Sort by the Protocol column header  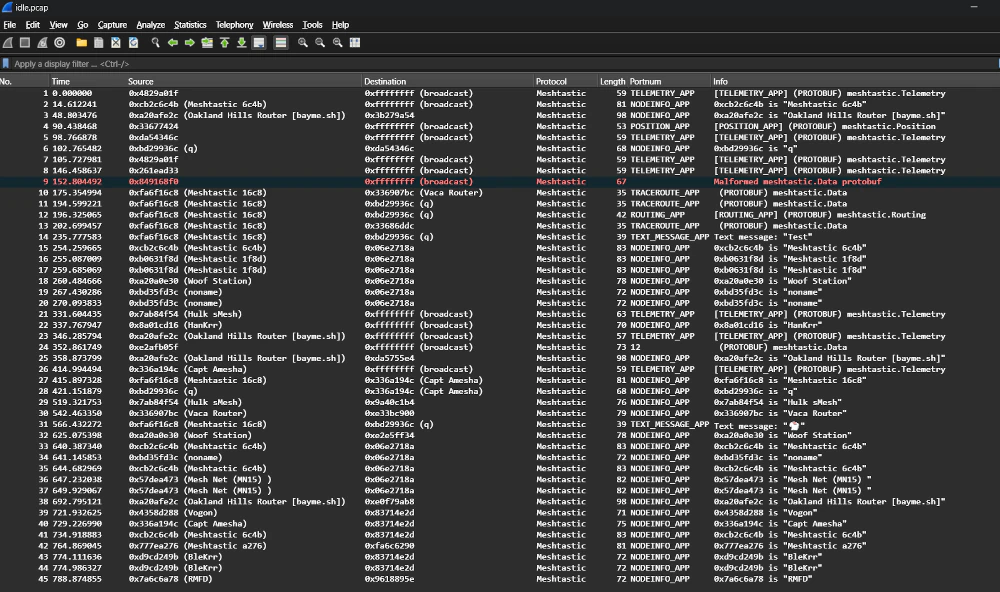click(x=565, y=82)
